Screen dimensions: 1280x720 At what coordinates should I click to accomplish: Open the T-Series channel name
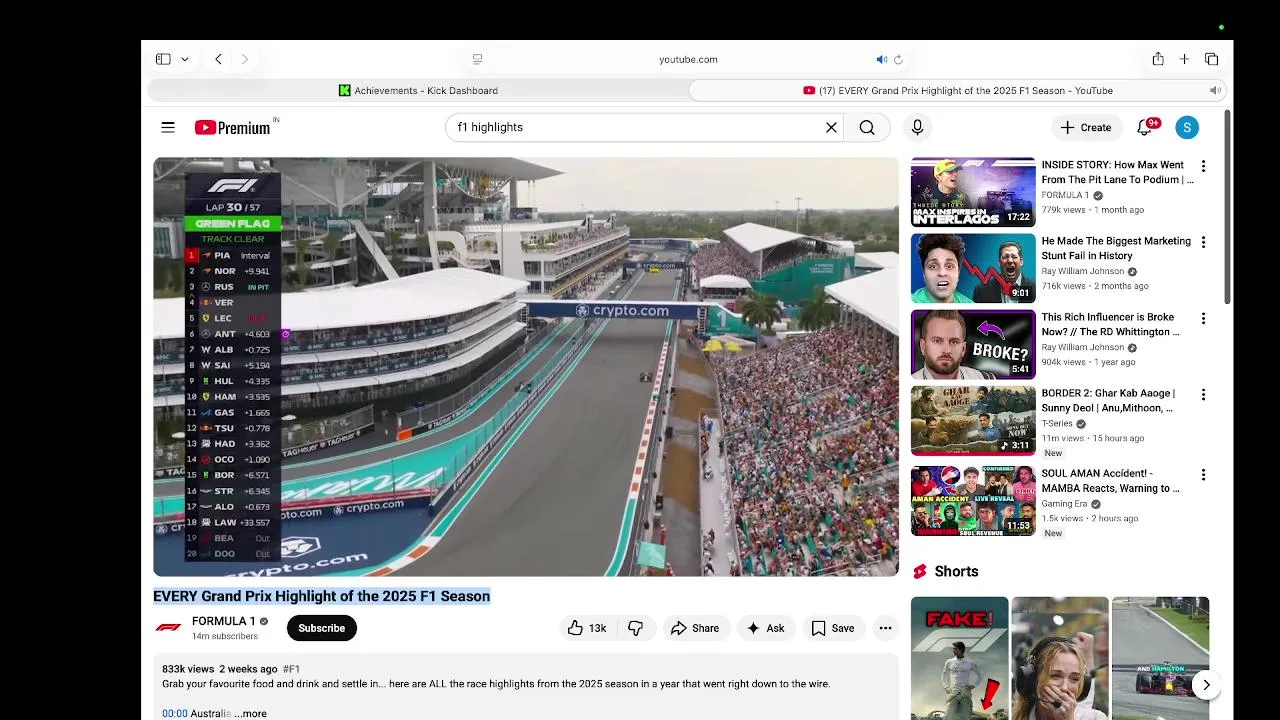coord(1057,423)
